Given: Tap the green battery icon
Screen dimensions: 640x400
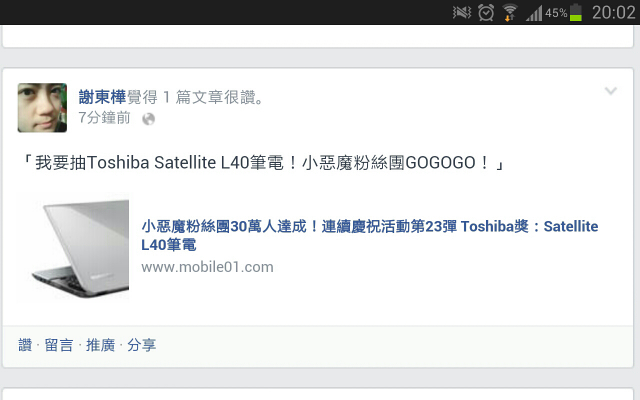Looking at the screenshot, I should 576,12.
